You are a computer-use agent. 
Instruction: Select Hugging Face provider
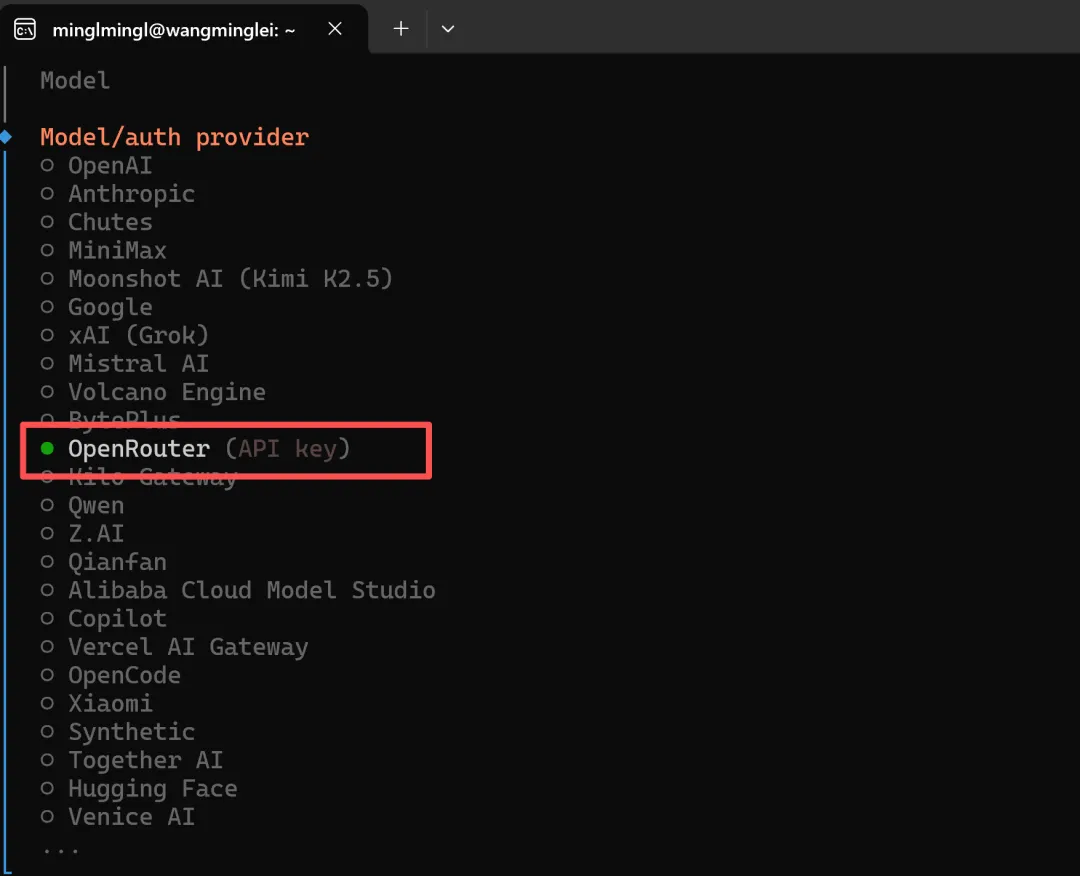coord(138,789)
